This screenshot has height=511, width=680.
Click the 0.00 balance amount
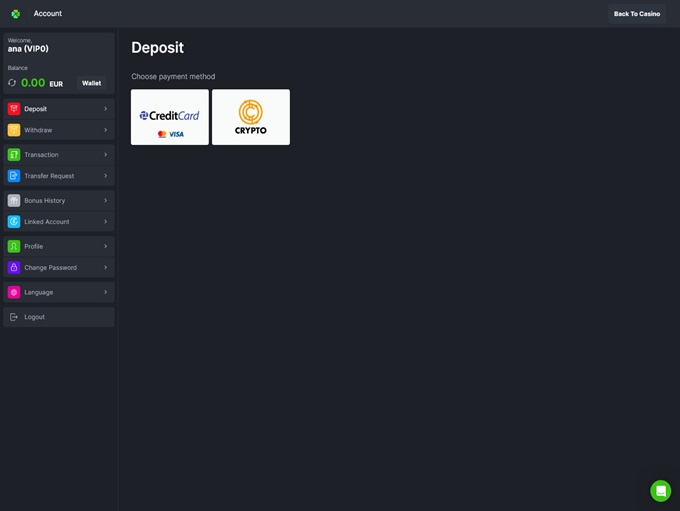[x=33, y=83]
